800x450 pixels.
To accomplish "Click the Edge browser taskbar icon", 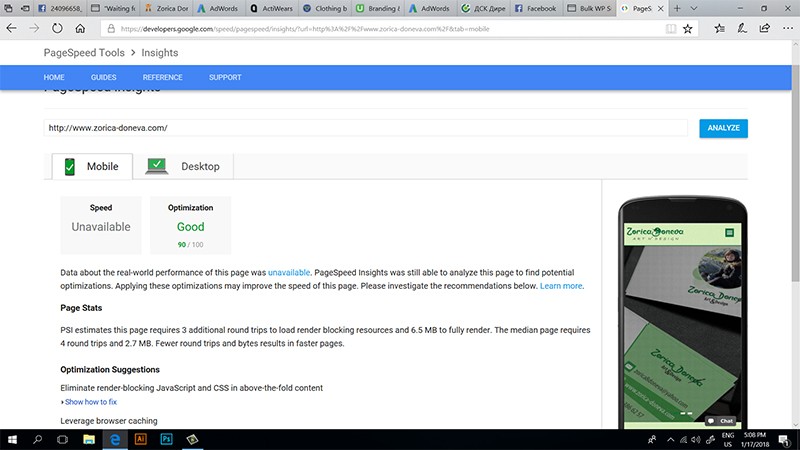I will click(115, 439).
